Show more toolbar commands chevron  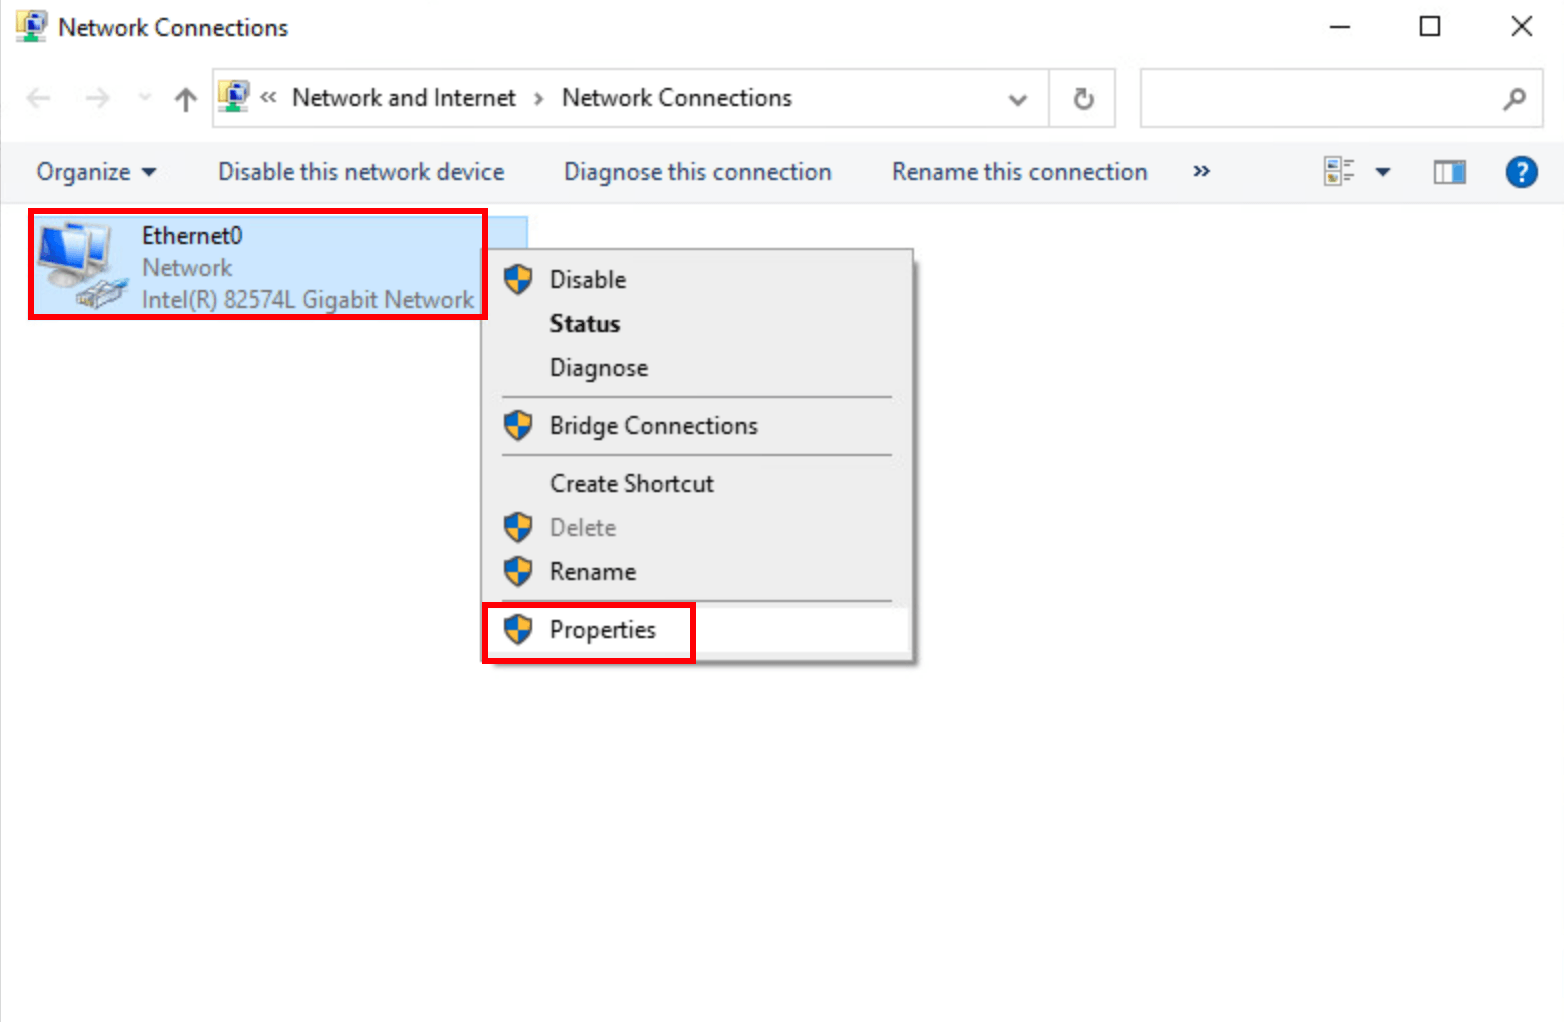[1201, 172]
